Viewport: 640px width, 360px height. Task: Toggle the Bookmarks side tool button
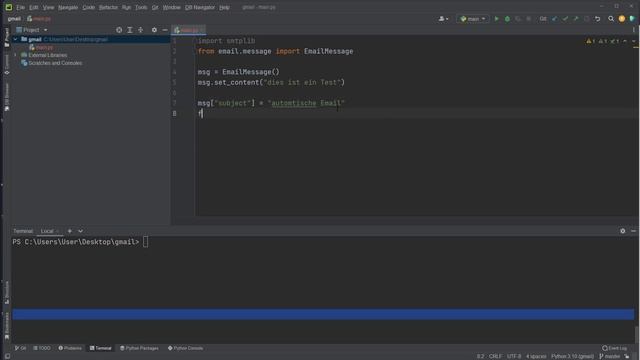click(7, 326)
